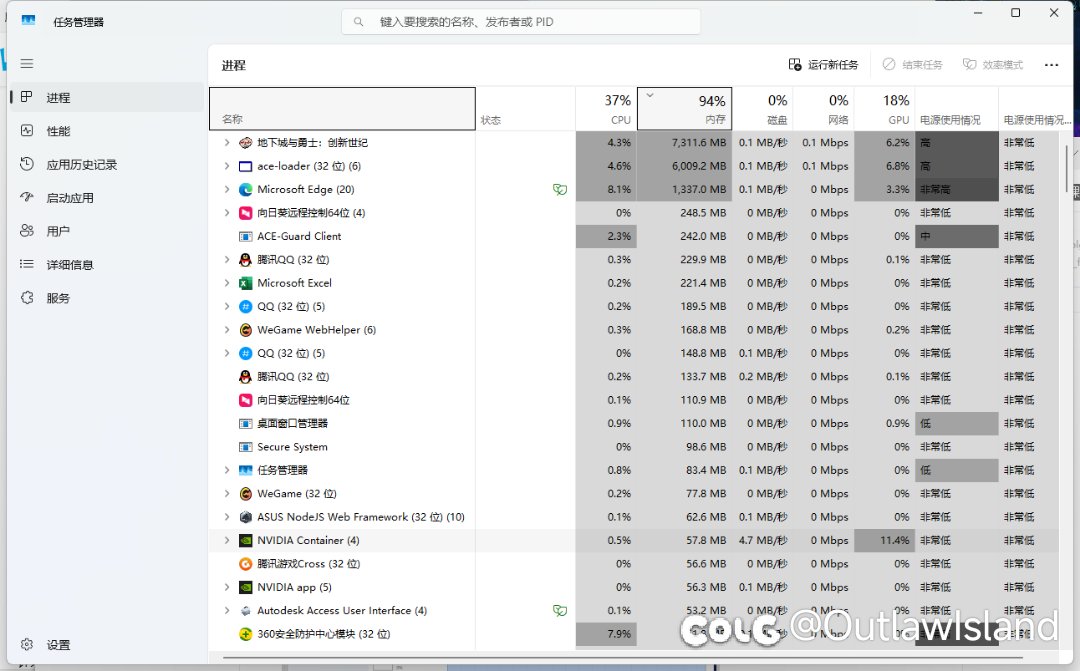Screen dimensions: 1080x671
Task: Click the 桌面窗口管理器 process icon
Action: coord(245,424)
